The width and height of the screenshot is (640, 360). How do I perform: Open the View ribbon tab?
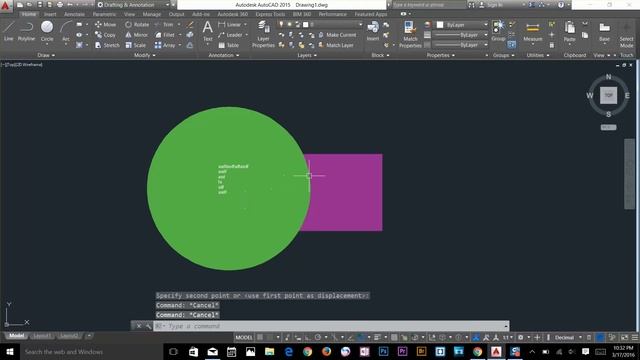tap(129, 14)
